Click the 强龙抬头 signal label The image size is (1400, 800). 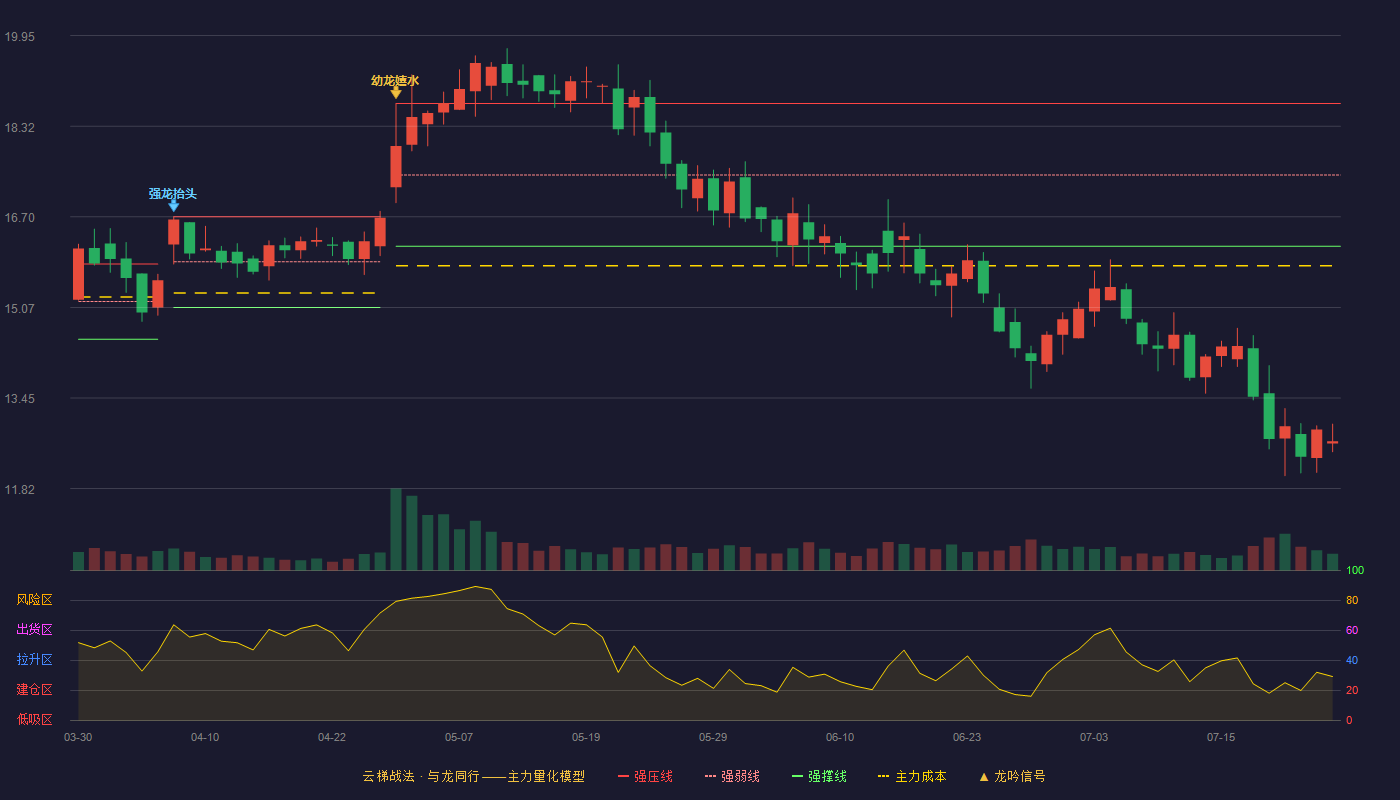(x=173, y=193)
